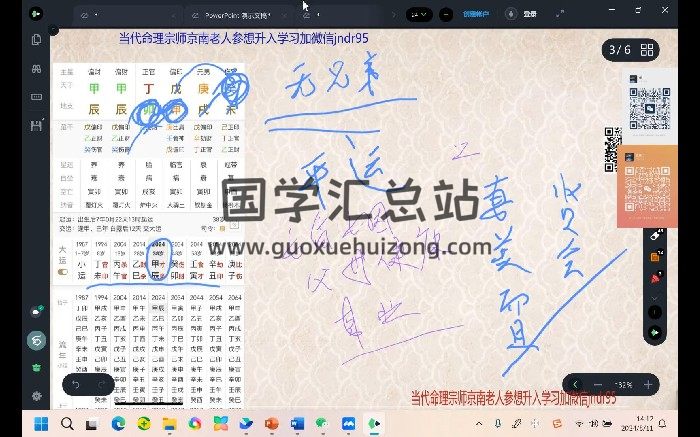Open Microsoft Edge from taskbar

pos(118,423)
